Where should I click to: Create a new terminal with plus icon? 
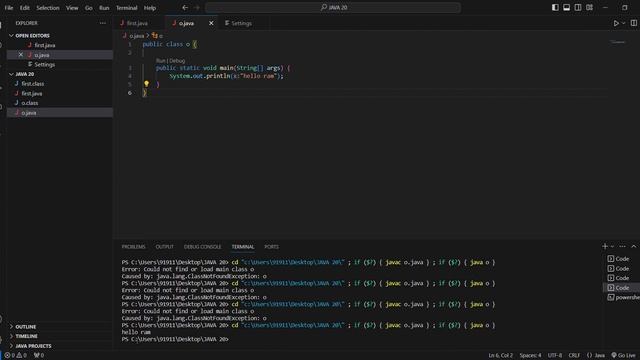coord(605,247)
